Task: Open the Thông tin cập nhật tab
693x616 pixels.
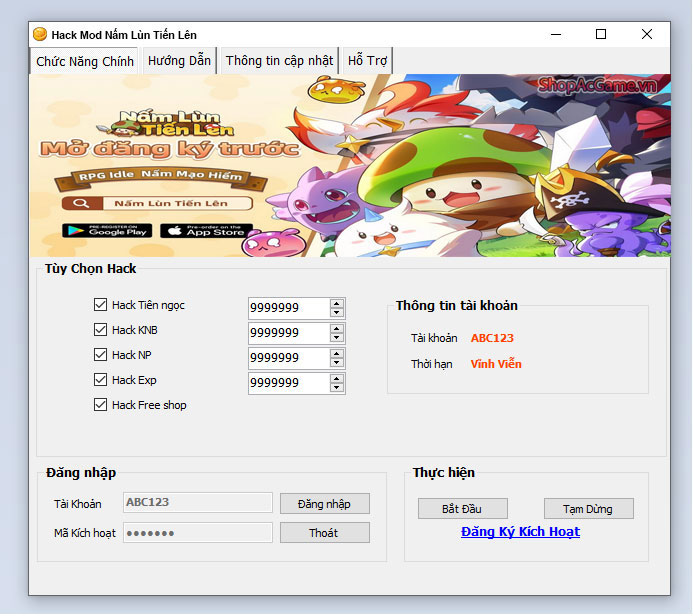Action: click(279, 61)
